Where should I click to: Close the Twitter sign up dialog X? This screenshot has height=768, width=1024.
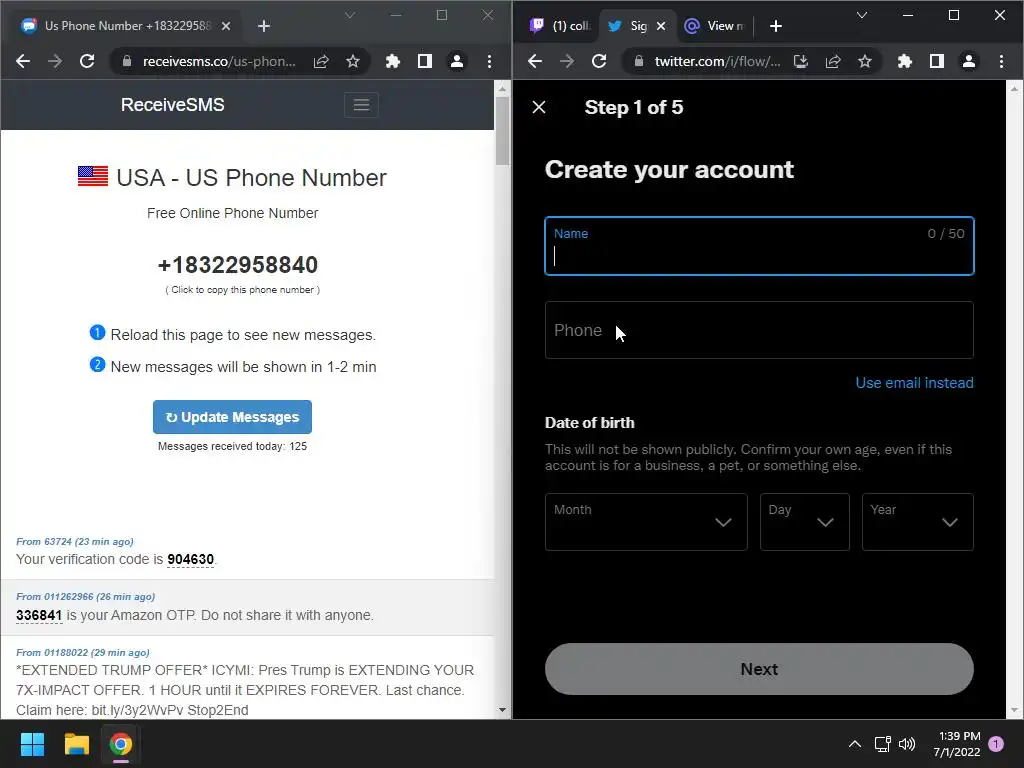539,107
